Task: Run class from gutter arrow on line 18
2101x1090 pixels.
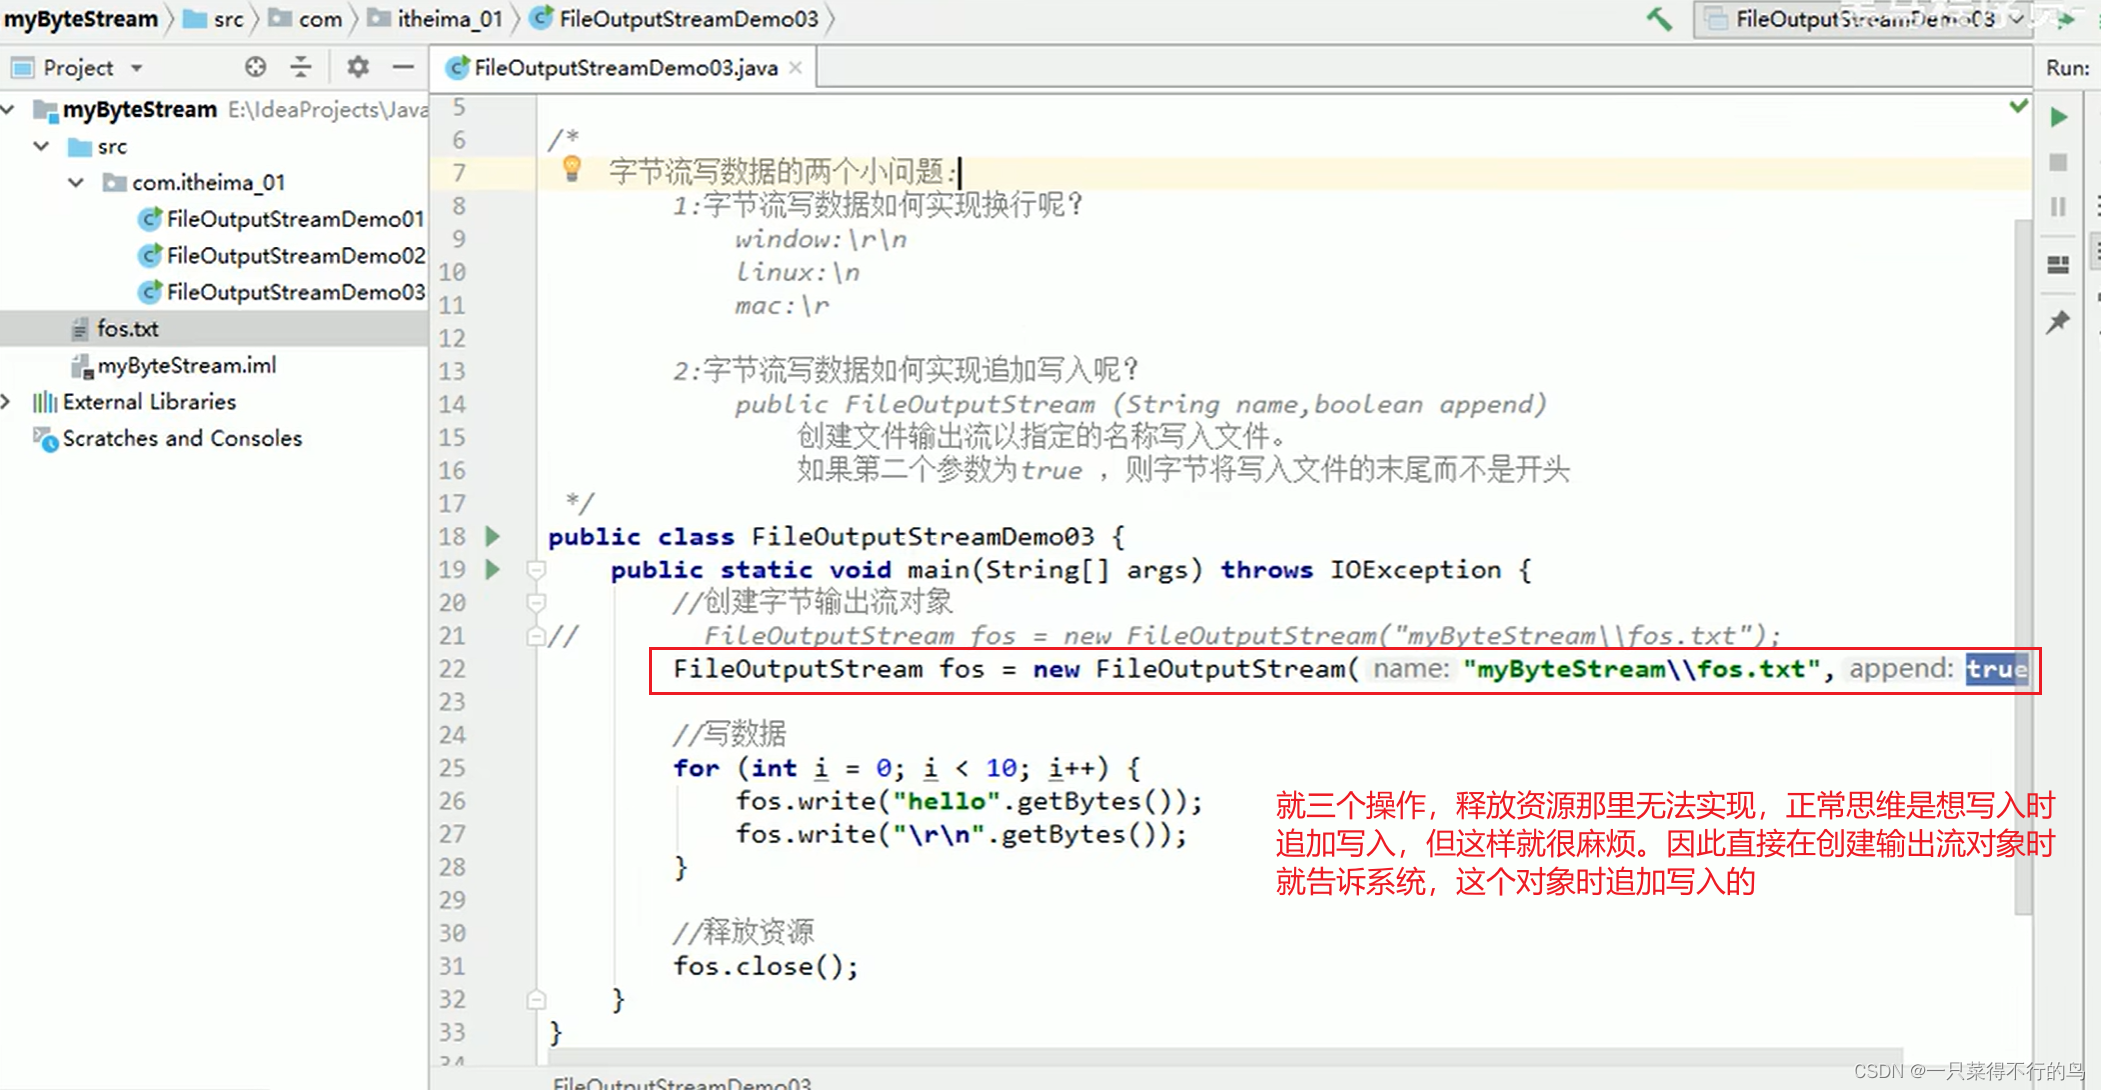Action: pyautogui.click(x=493, y=536)
